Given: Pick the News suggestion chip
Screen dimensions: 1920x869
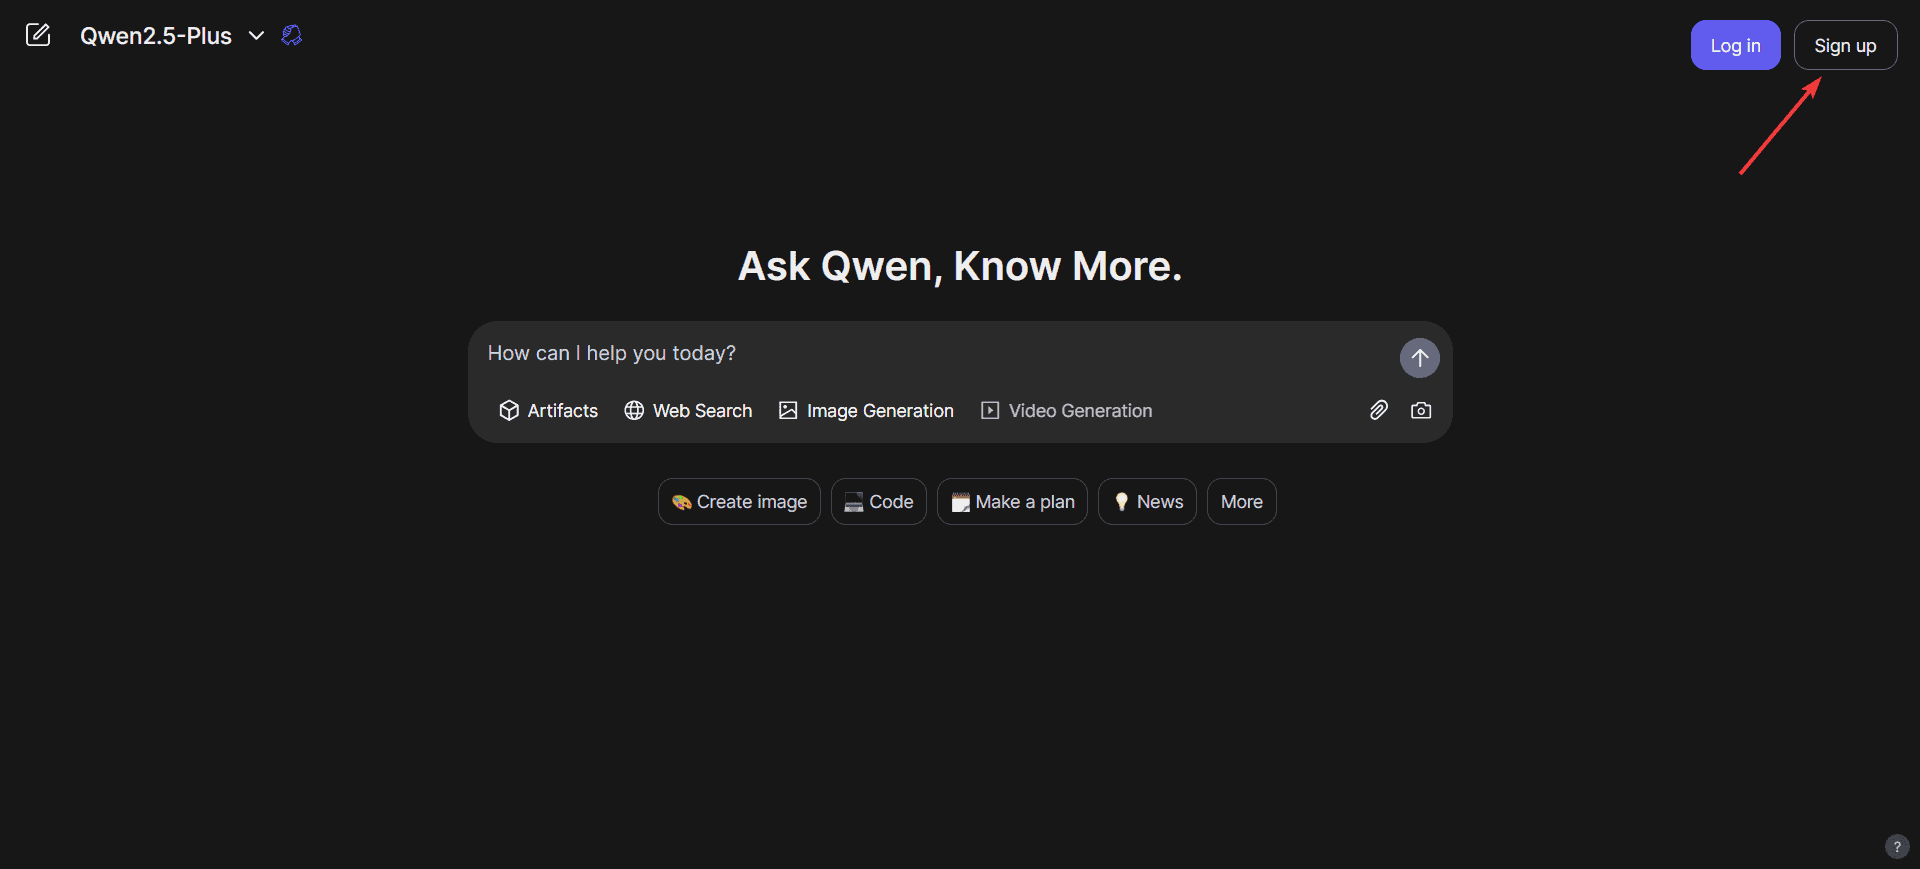Looking at the screenshot, I should point(1147,502).
